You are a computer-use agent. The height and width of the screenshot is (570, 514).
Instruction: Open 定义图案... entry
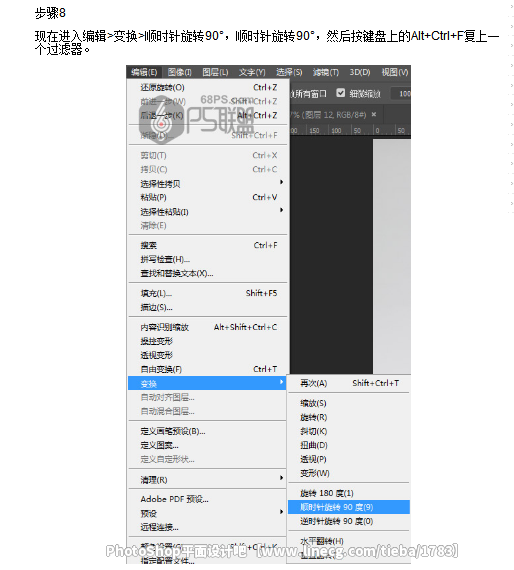coord(208,445)
